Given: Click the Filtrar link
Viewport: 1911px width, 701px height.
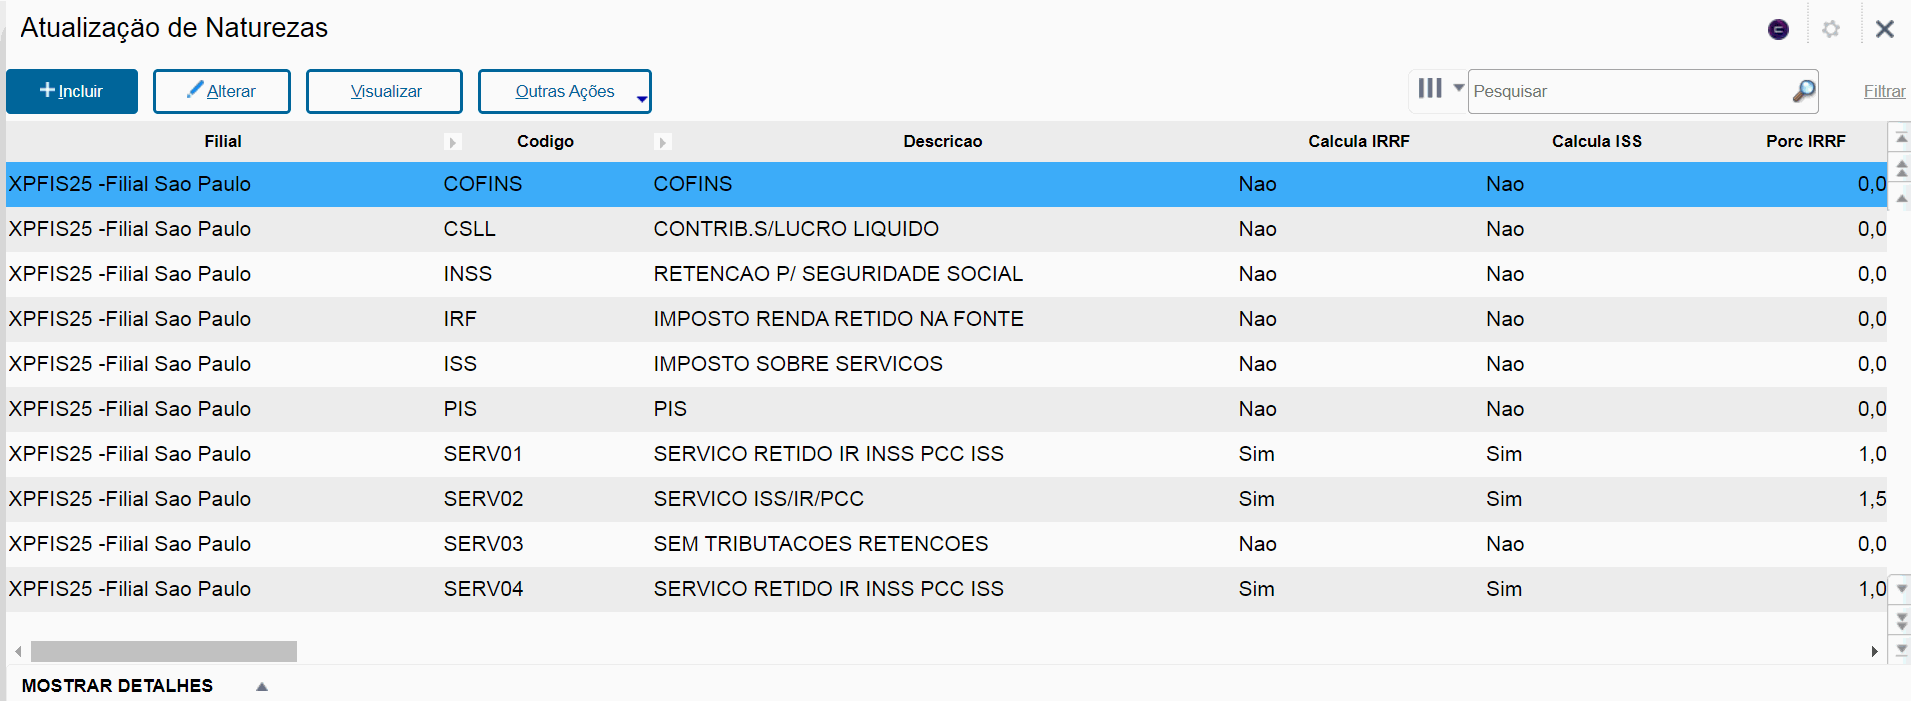Looking at the screenshot, I should [1884, 91].
